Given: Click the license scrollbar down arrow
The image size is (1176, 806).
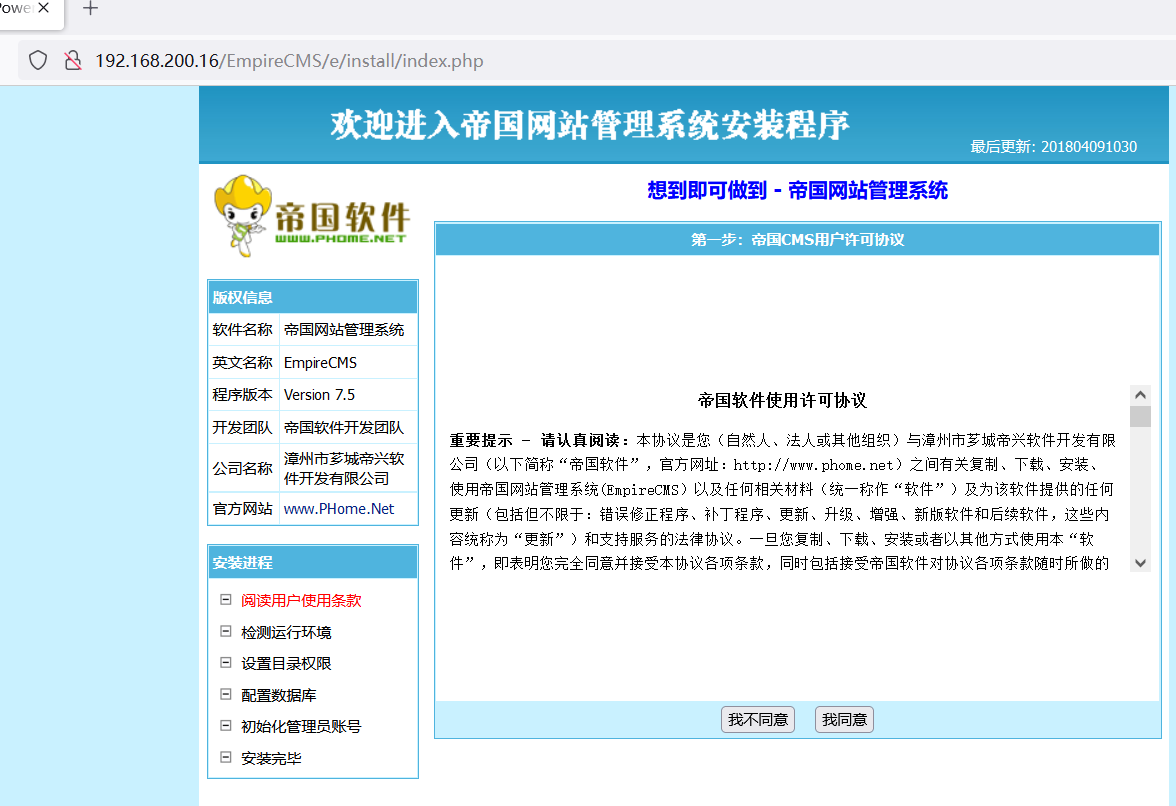Looking at the screenshot, I should tap(1140, 563).
